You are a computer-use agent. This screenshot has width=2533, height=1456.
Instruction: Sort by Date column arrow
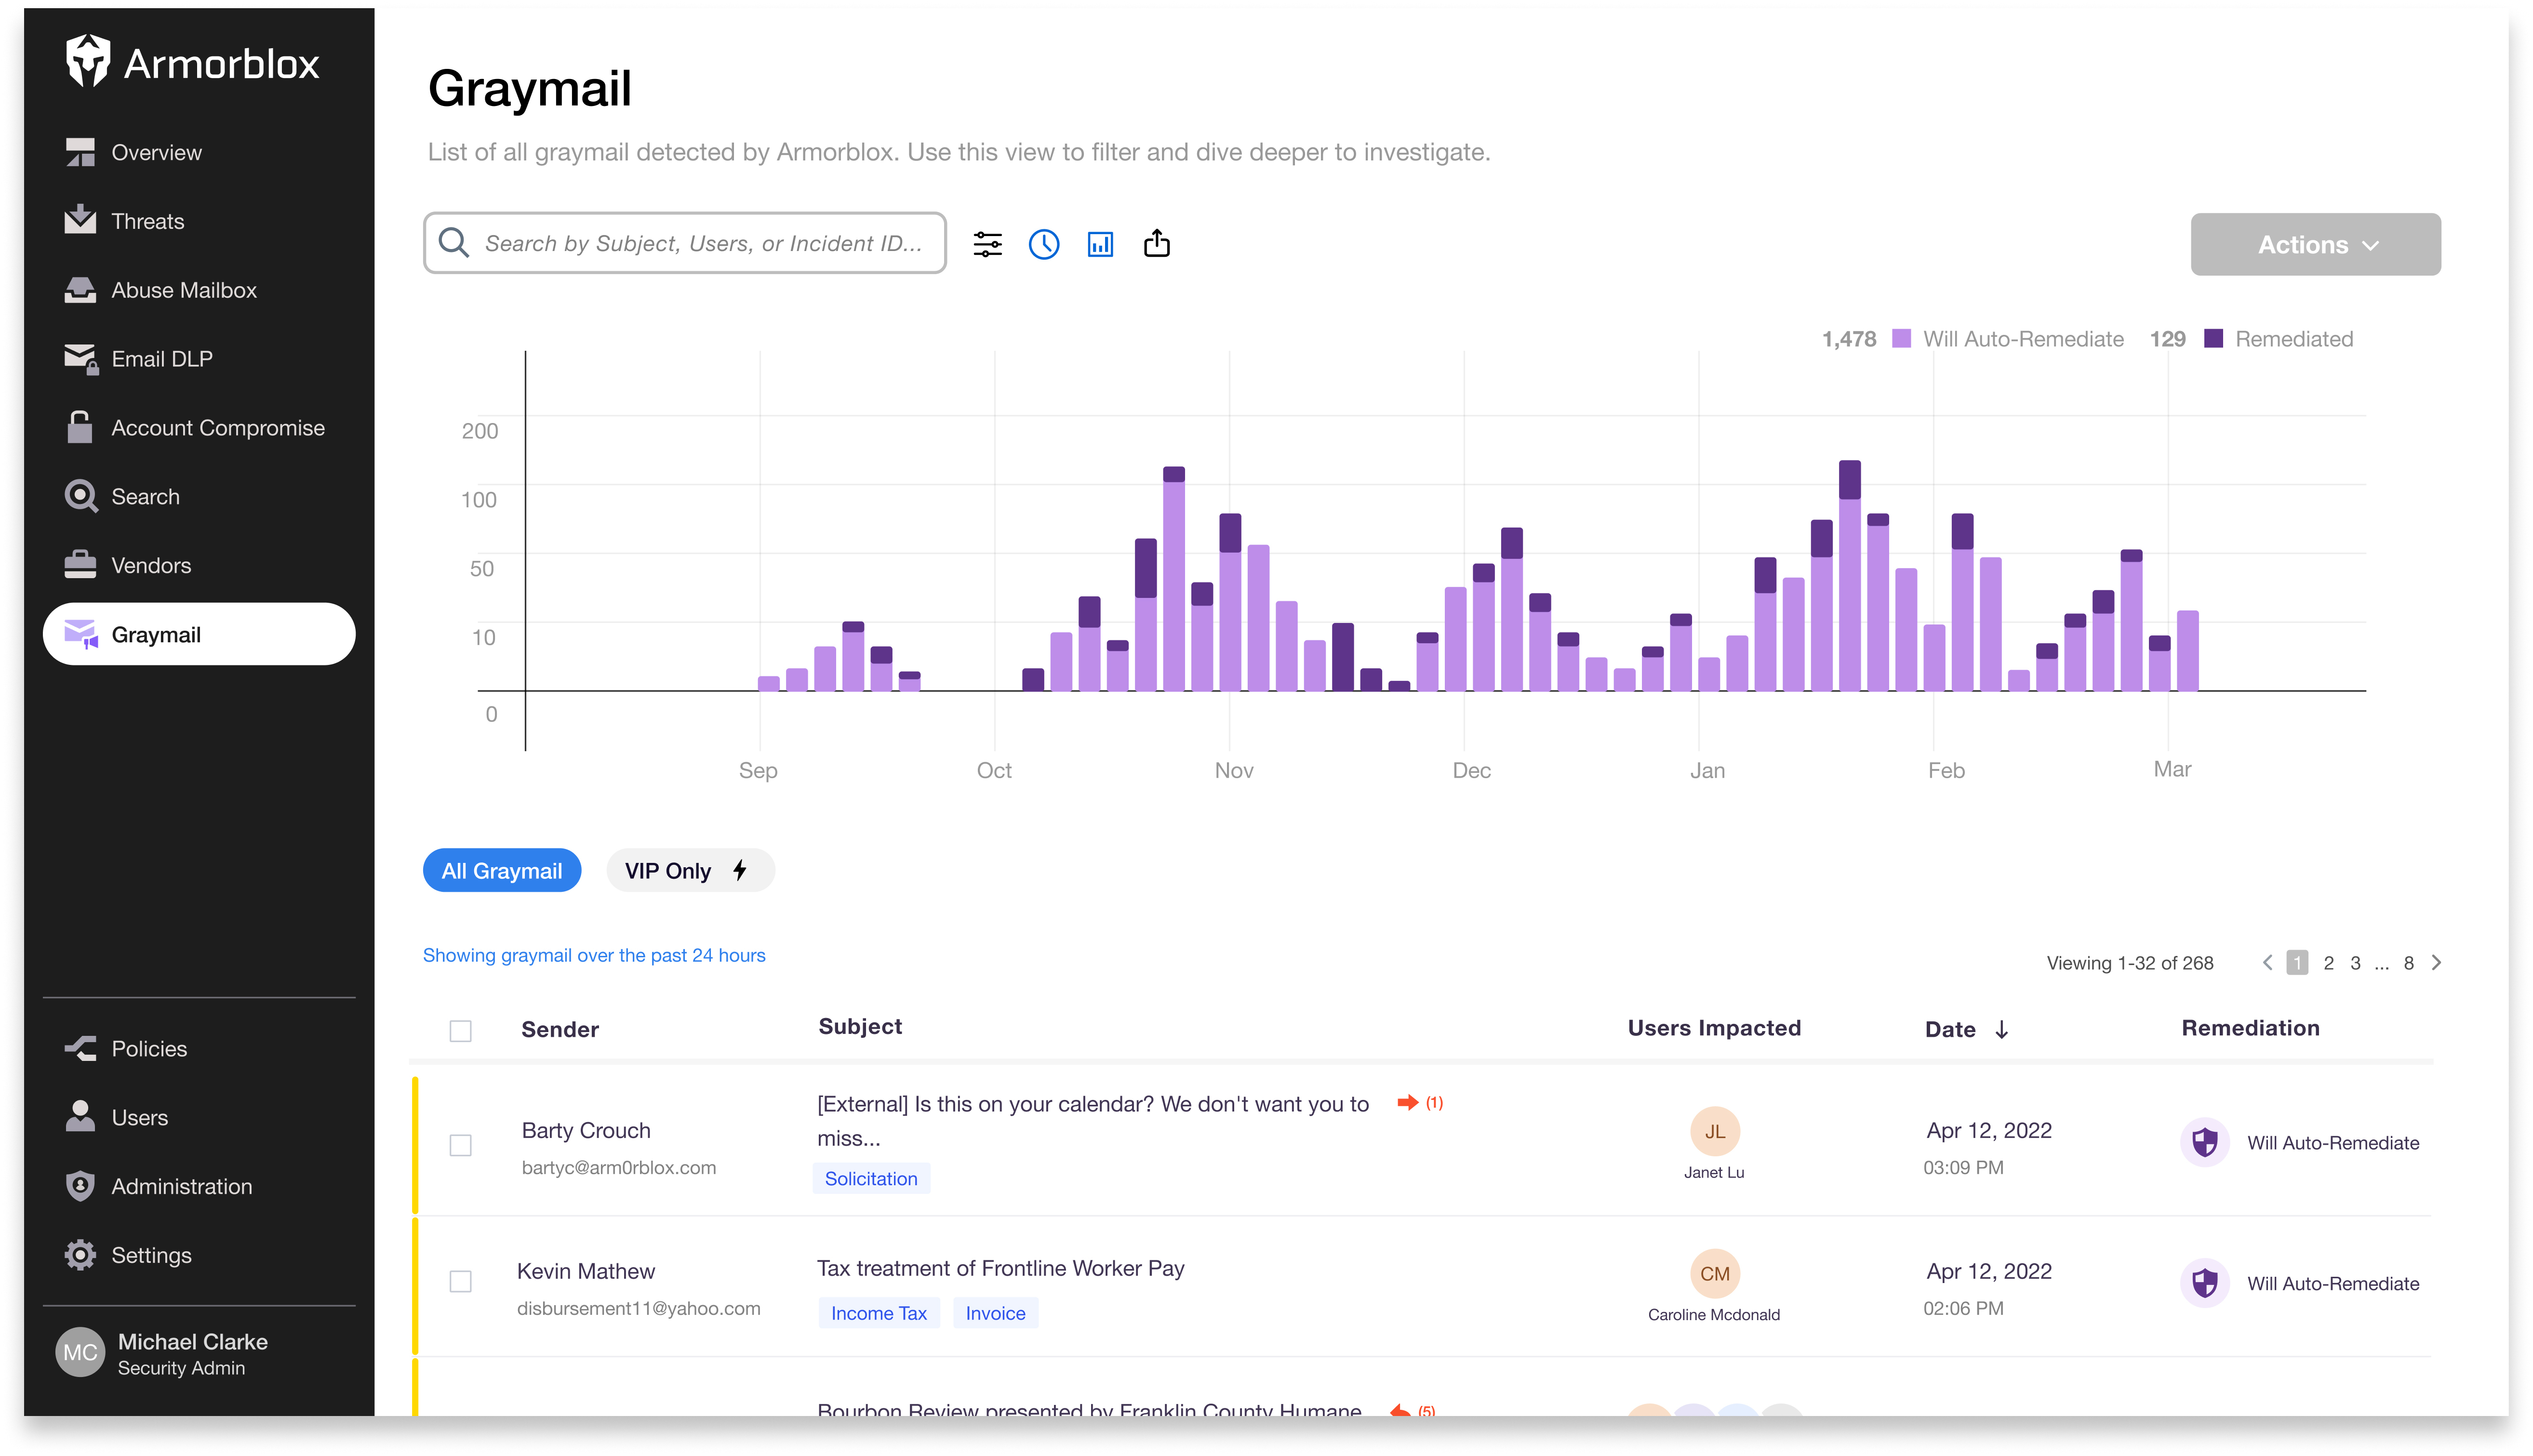click(2001, 1030)
